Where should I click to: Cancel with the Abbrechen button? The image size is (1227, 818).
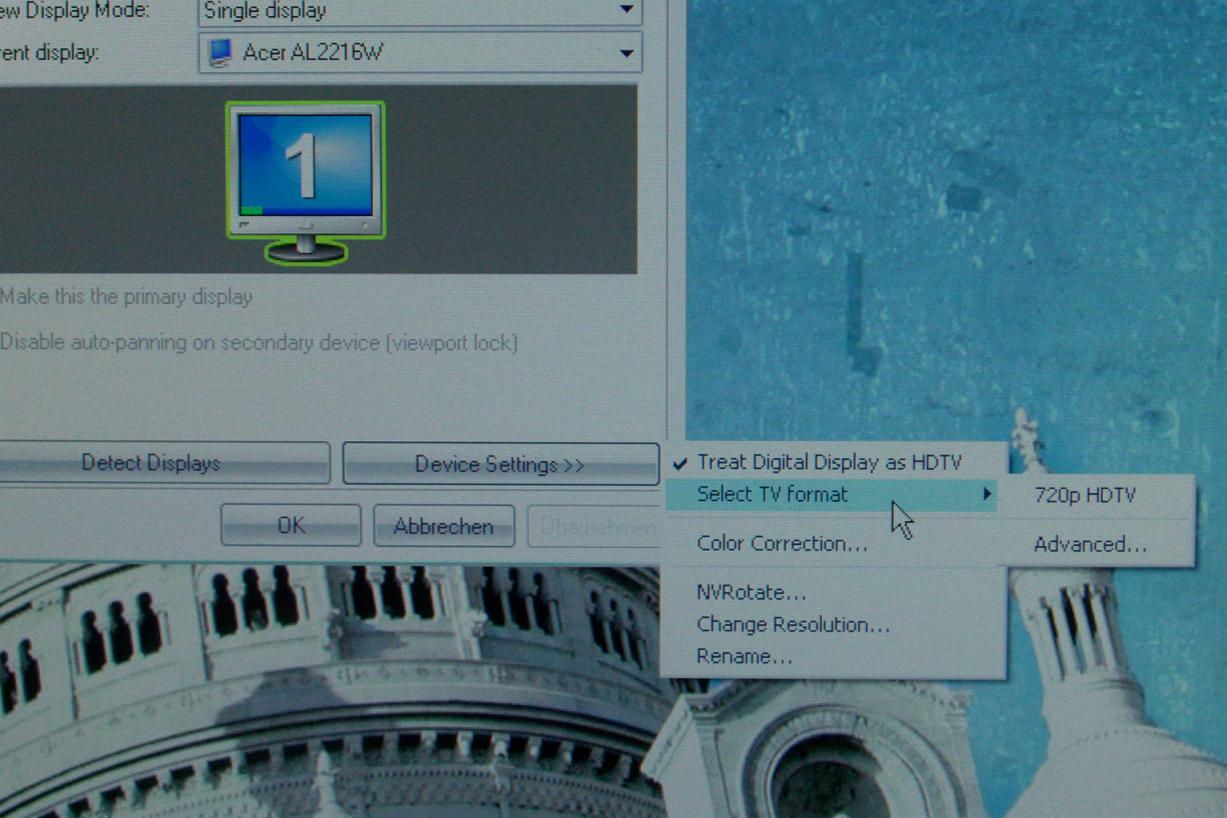(x=443, y=526)
